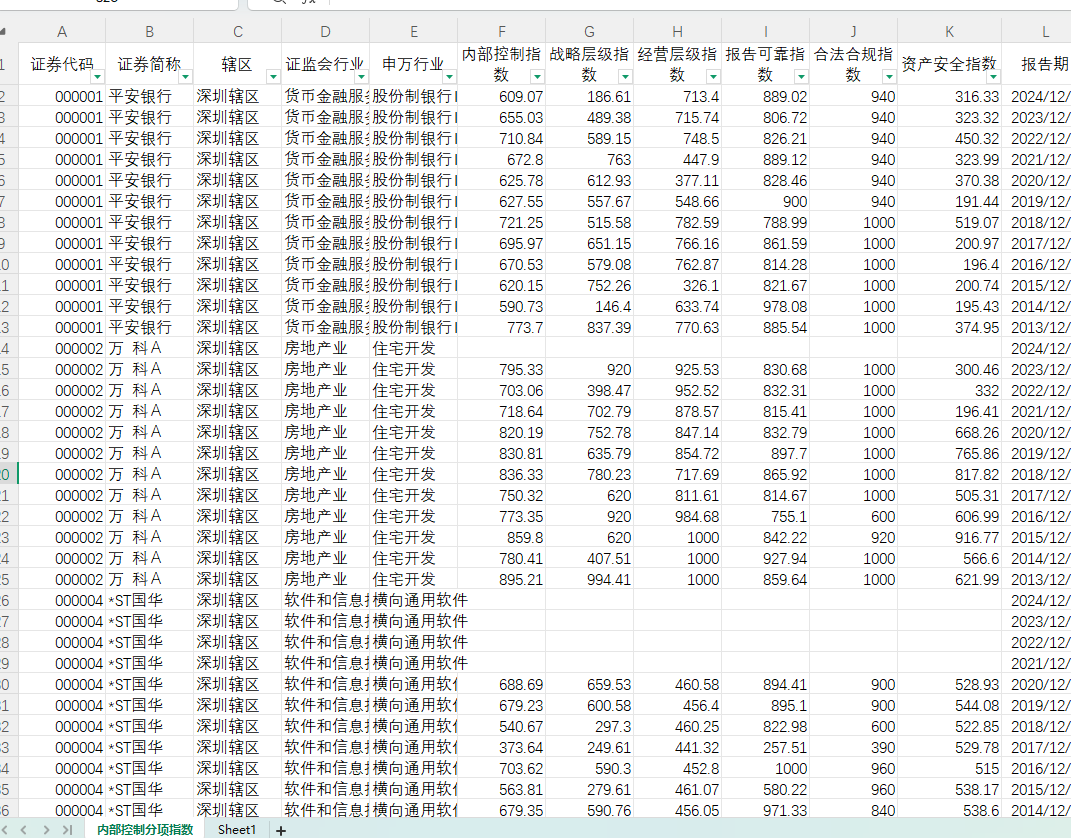Click the 资产安全指数 header cell text
Viewport: 1071px width, 838px height.
click(x=949, y=64)
